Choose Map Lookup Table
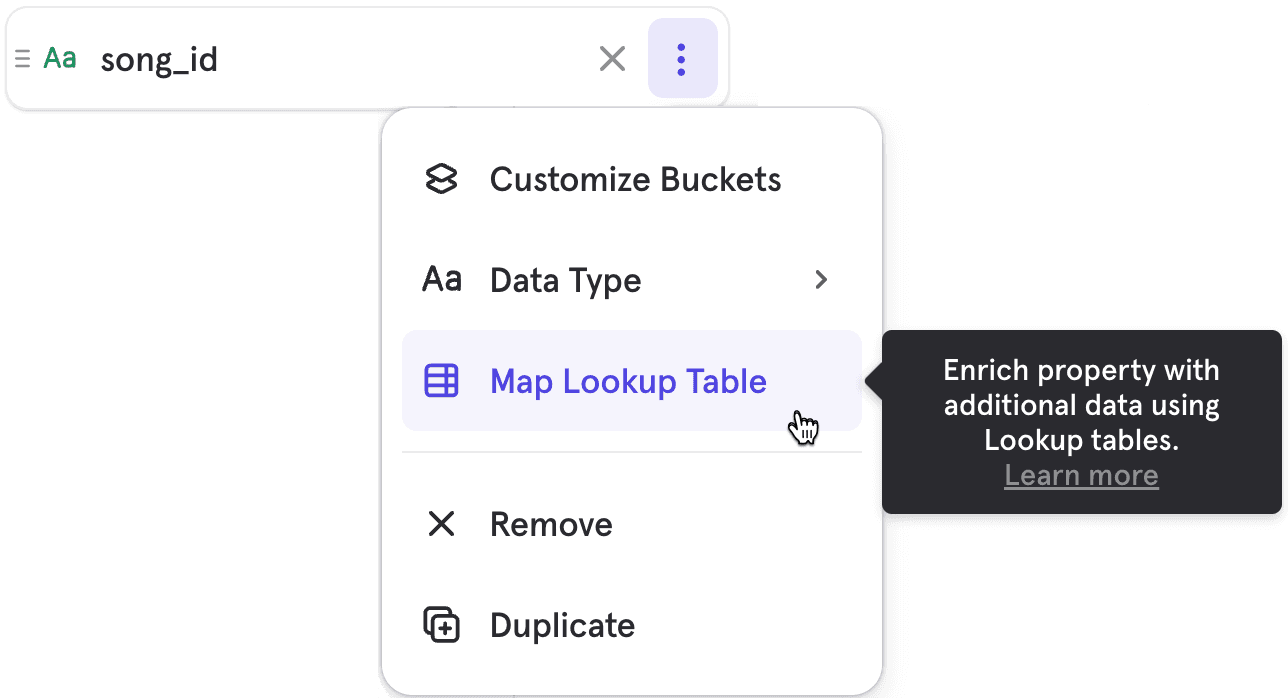1288x698 pixels. 628,381
